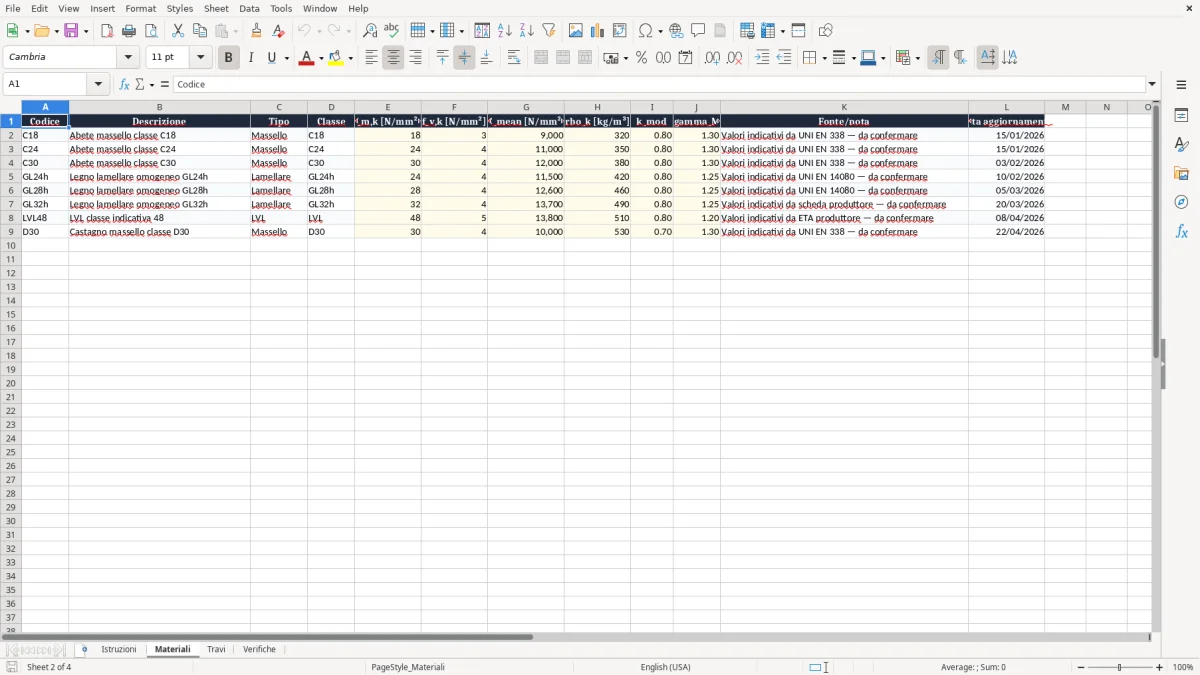Click the Cut scissors icon

tap(178, 31)
